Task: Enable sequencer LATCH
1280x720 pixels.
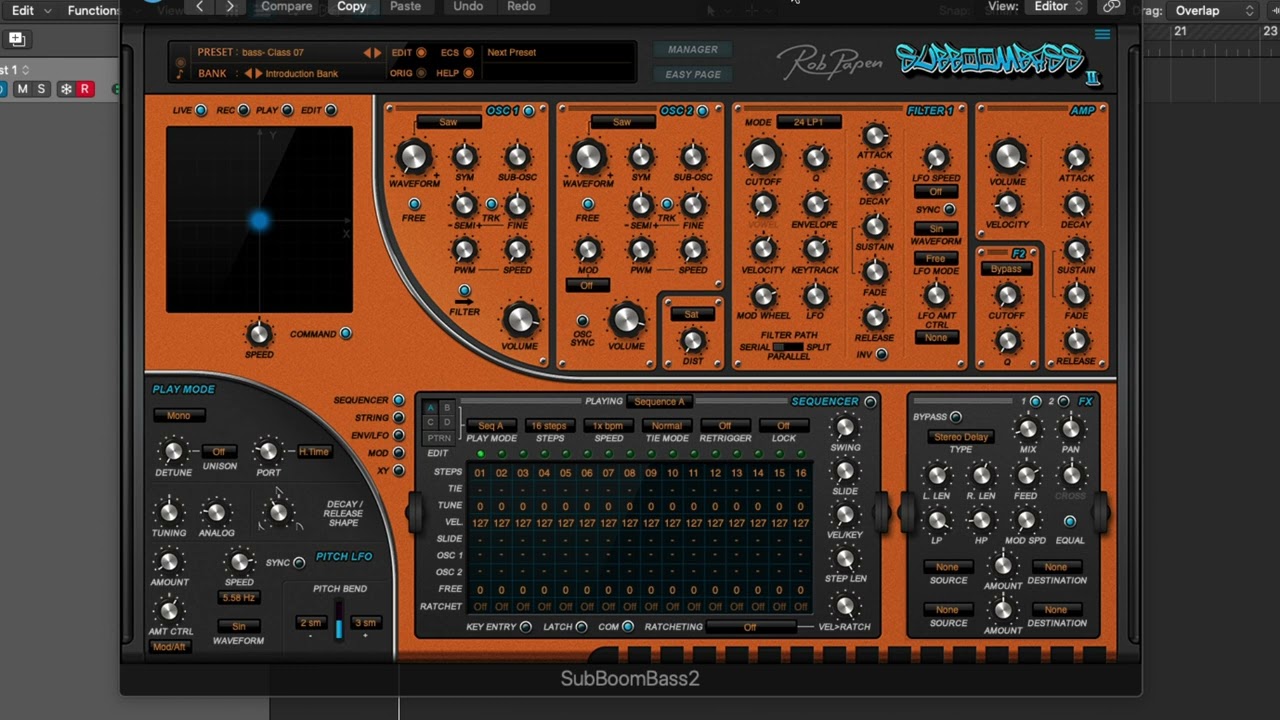Action: coord(581,627)
